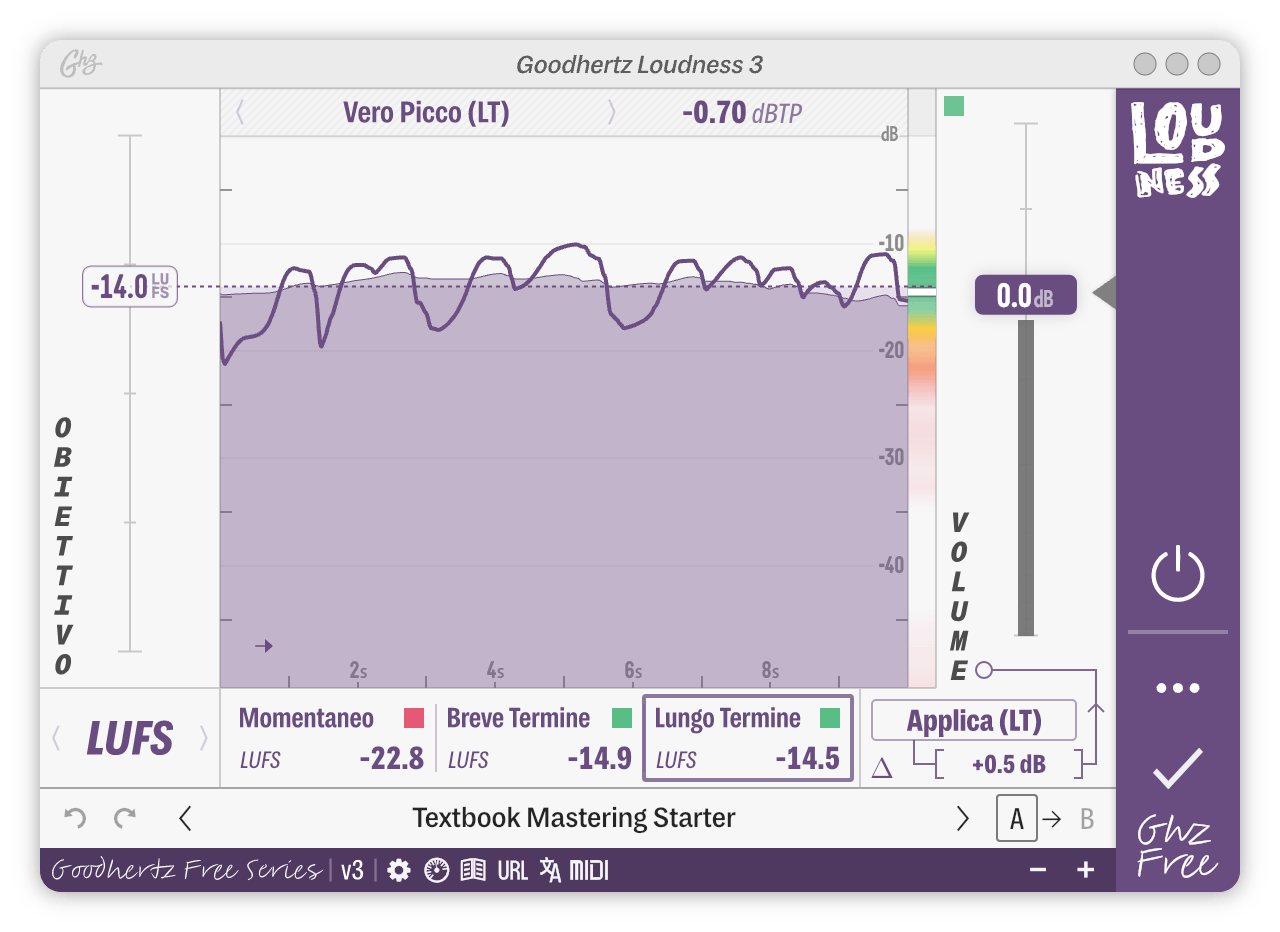Click the Goodhertz Free Series label
This screenshot has height=932, width=1280.
tap(186, 870)
